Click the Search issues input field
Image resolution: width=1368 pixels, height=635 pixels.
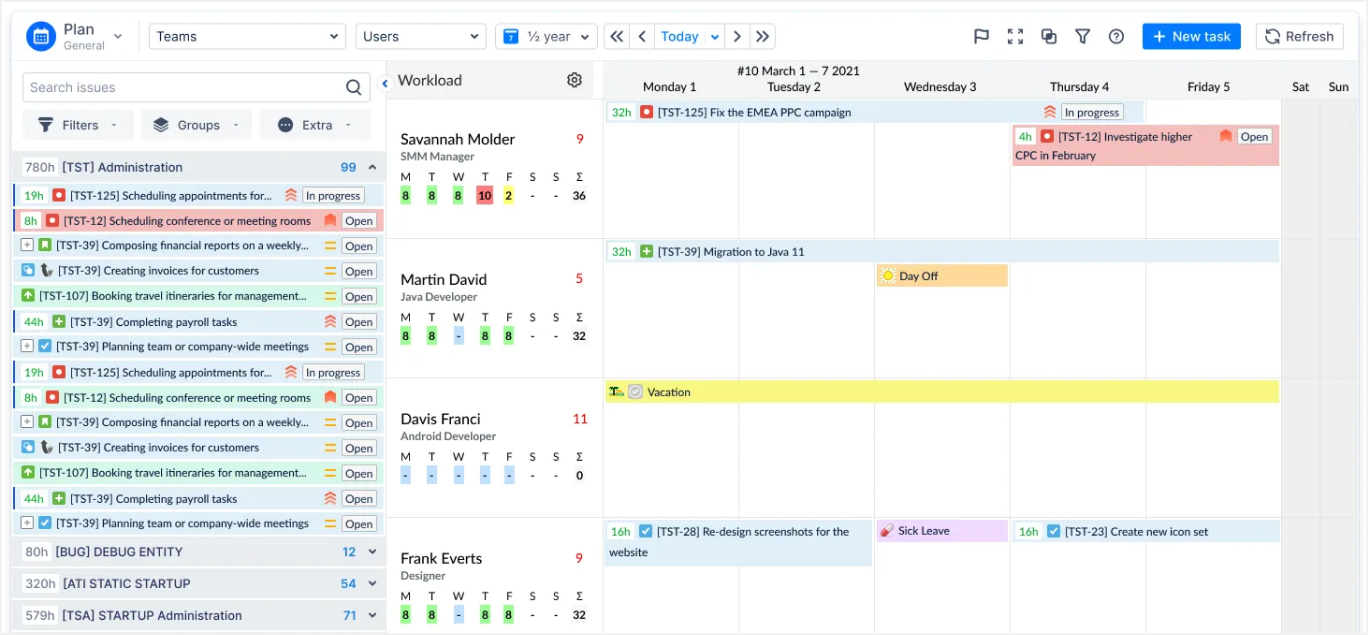pos(180,88)
